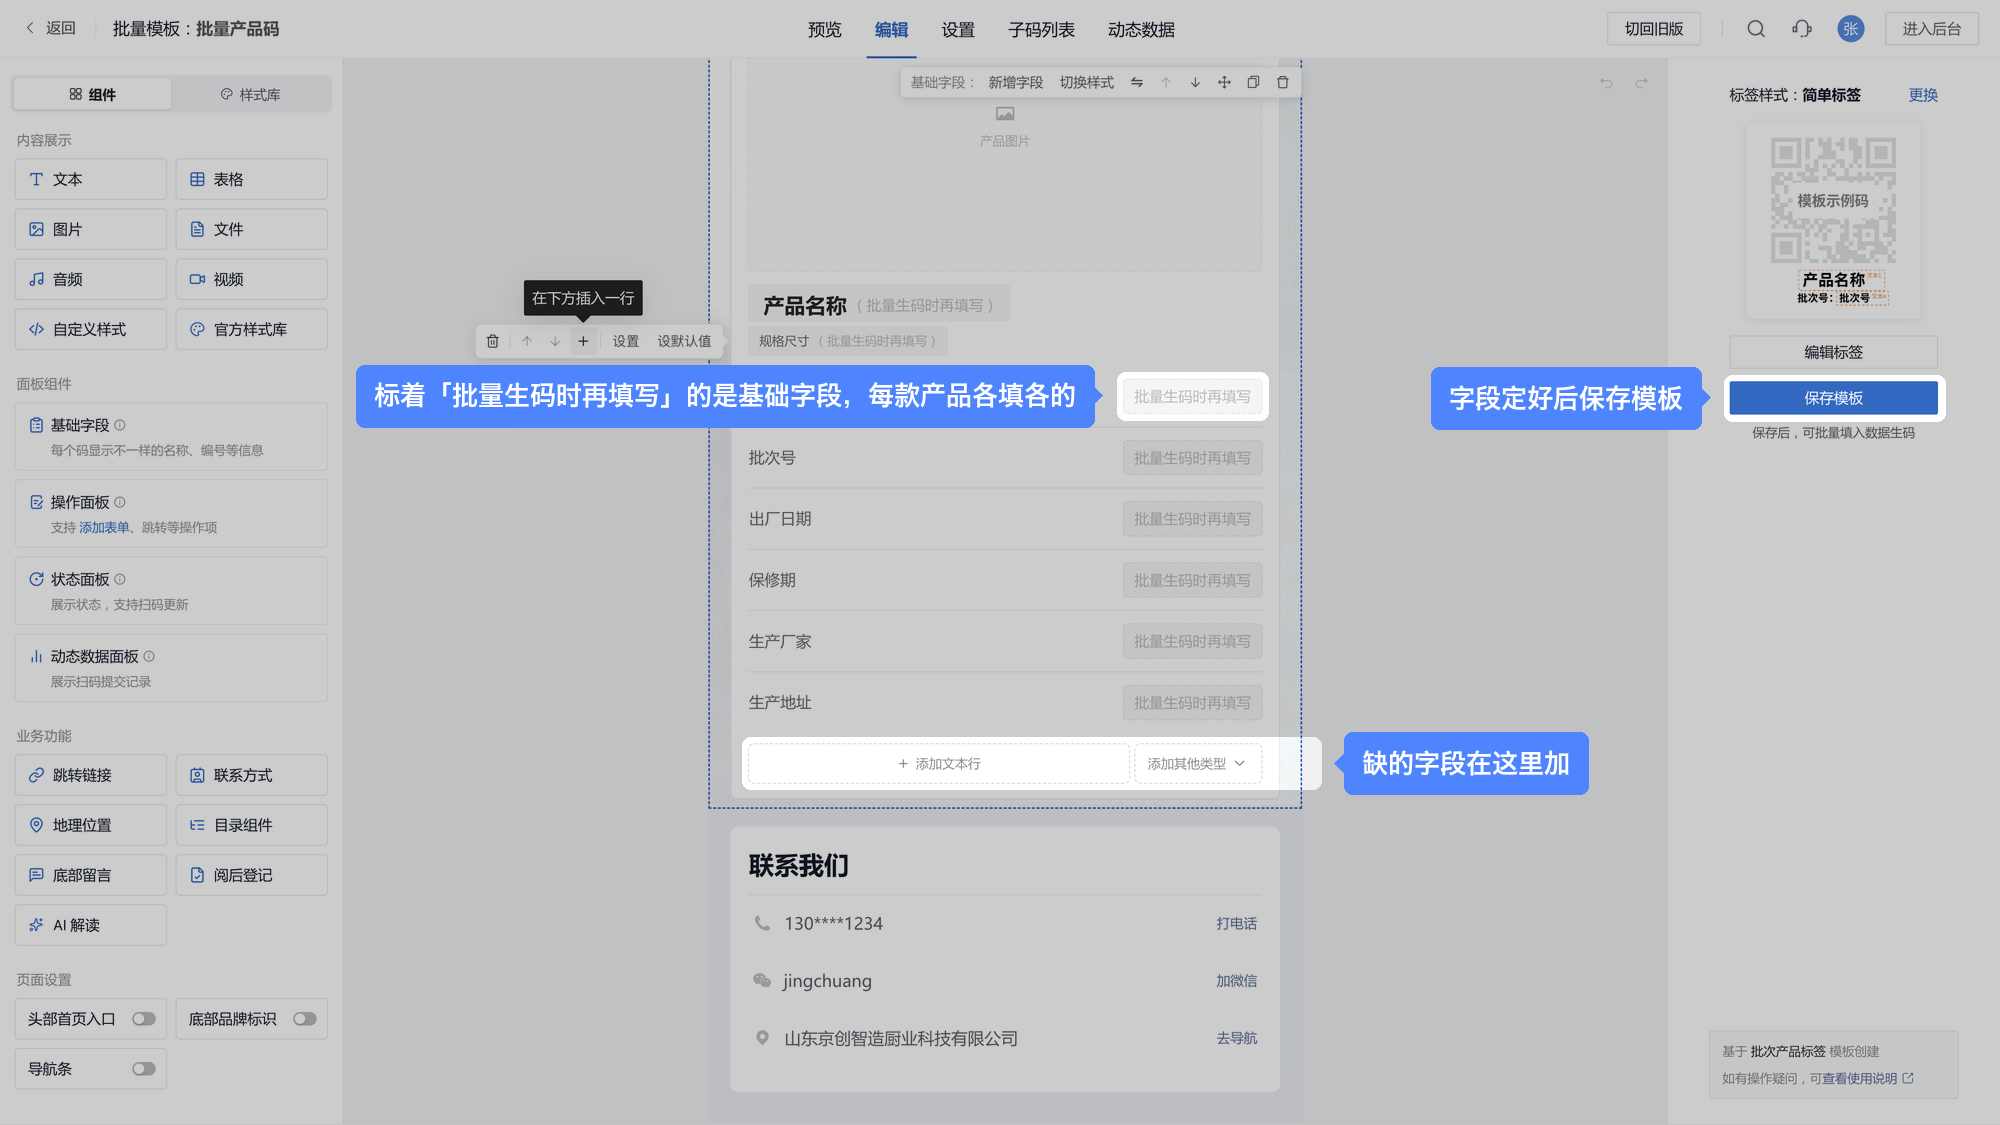2000x1125 pixels.
Task: Click the swap arrows icon in field toolbar
Action: (1137, 83)
